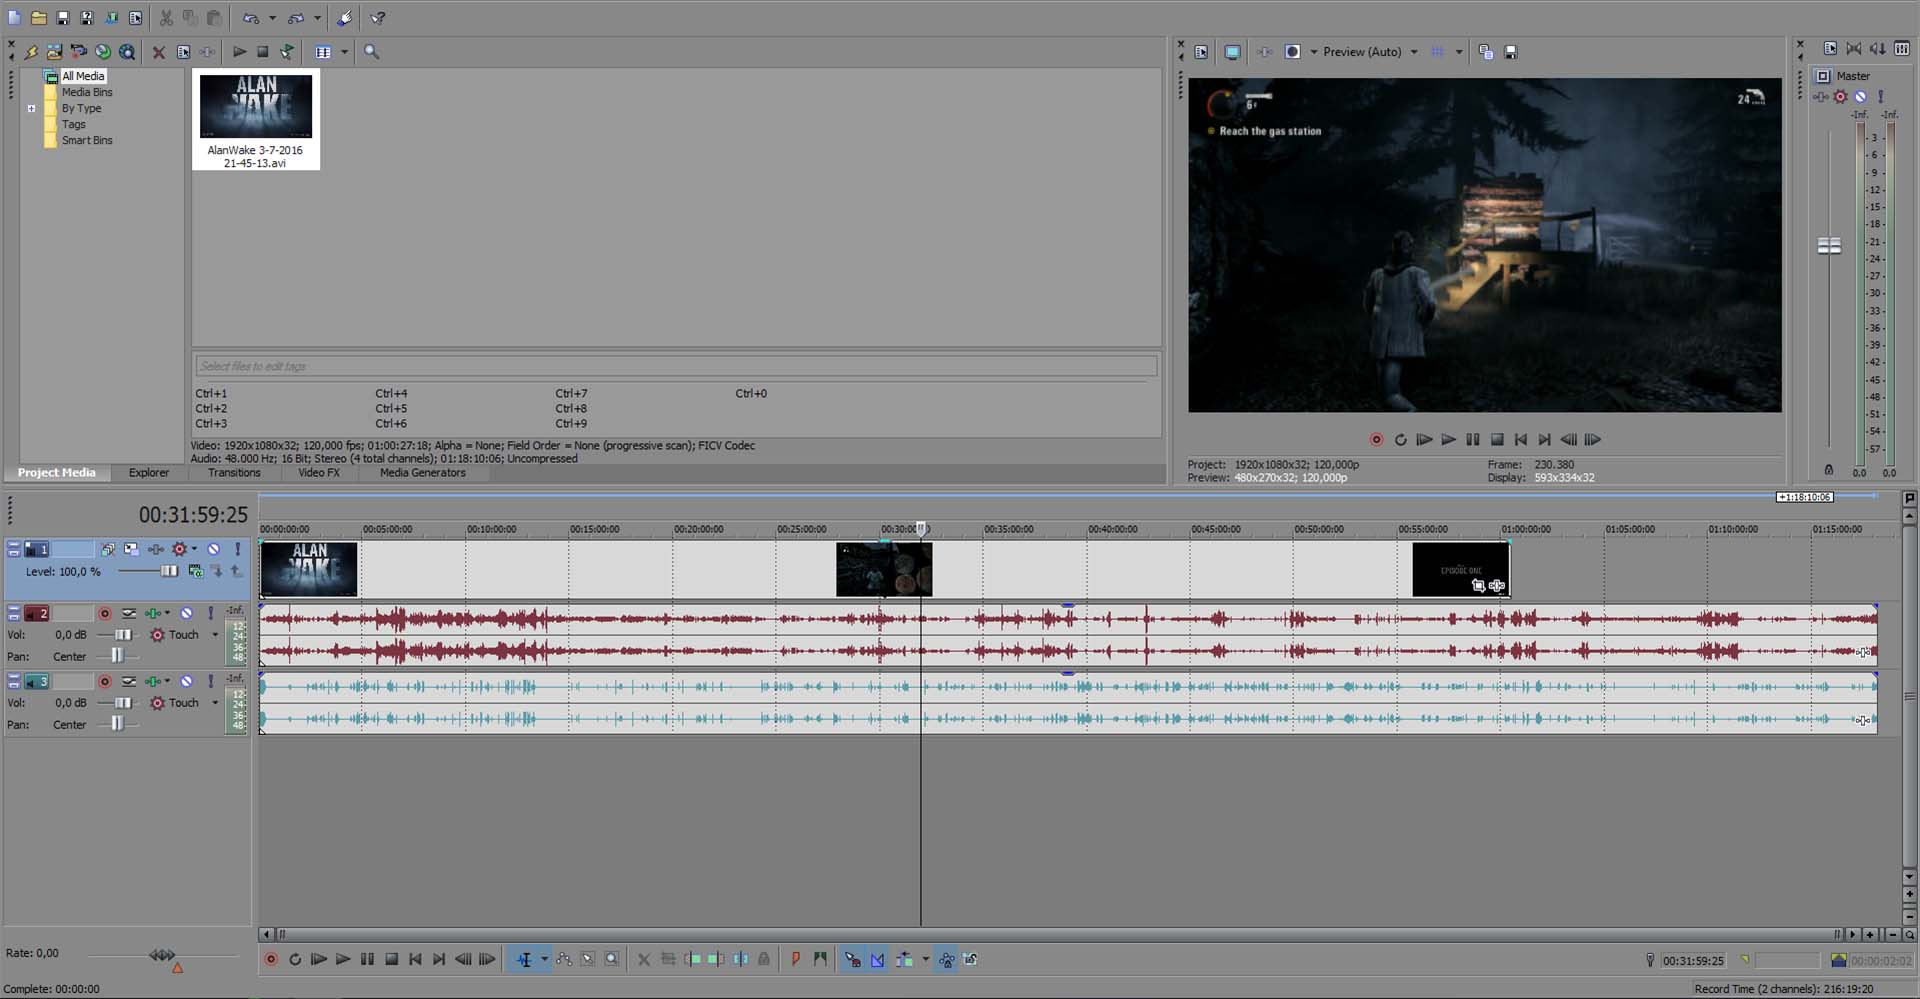
Task: Open Normal Edit Tool dropdown arrow
Action: point(544,960)
